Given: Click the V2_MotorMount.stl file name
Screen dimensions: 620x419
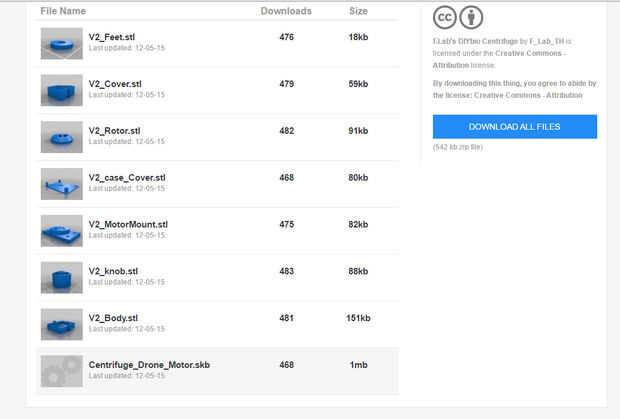Looking at the screenshot, I should (128, 225).
